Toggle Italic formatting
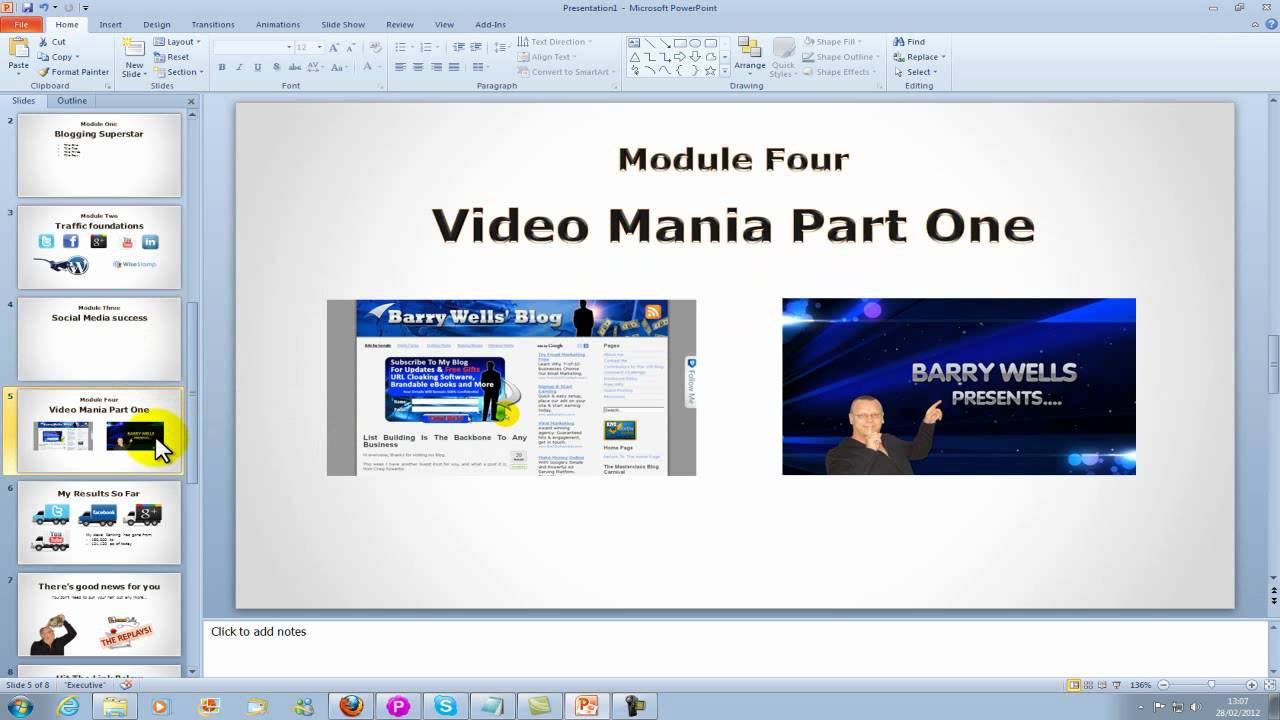Image resolution: width=1280 pixels, height=720 pixels. pyautogui.click(x=240, y=67)
